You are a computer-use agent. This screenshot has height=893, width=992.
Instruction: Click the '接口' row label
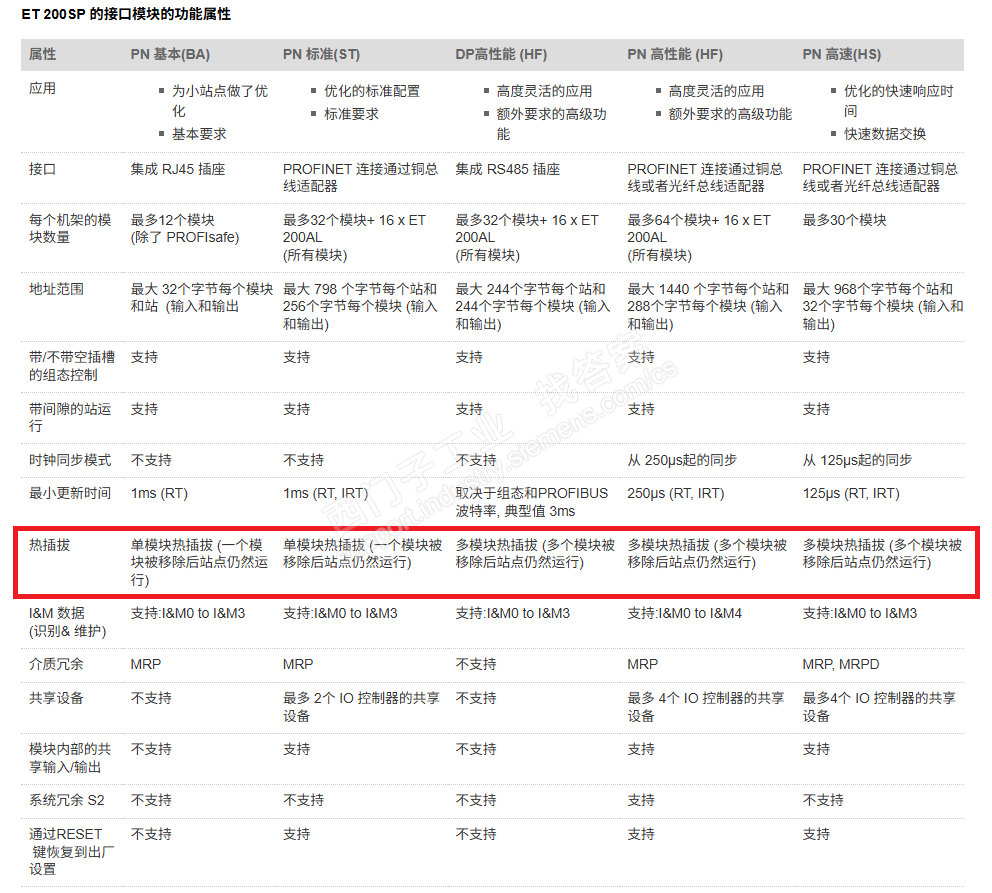pyautogui.click(x=42, y=169)
